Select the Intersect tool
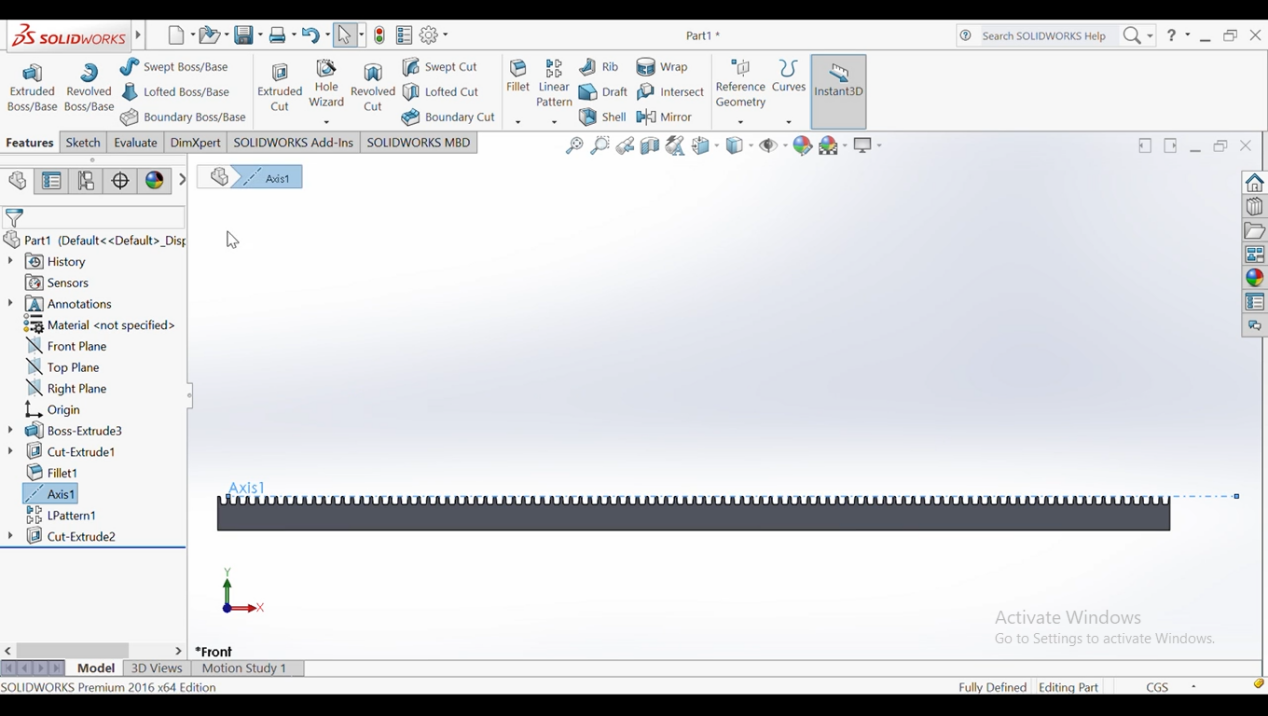Viewport: 1268px width, 716px height. pyautogui.click(x=671, y=92)
